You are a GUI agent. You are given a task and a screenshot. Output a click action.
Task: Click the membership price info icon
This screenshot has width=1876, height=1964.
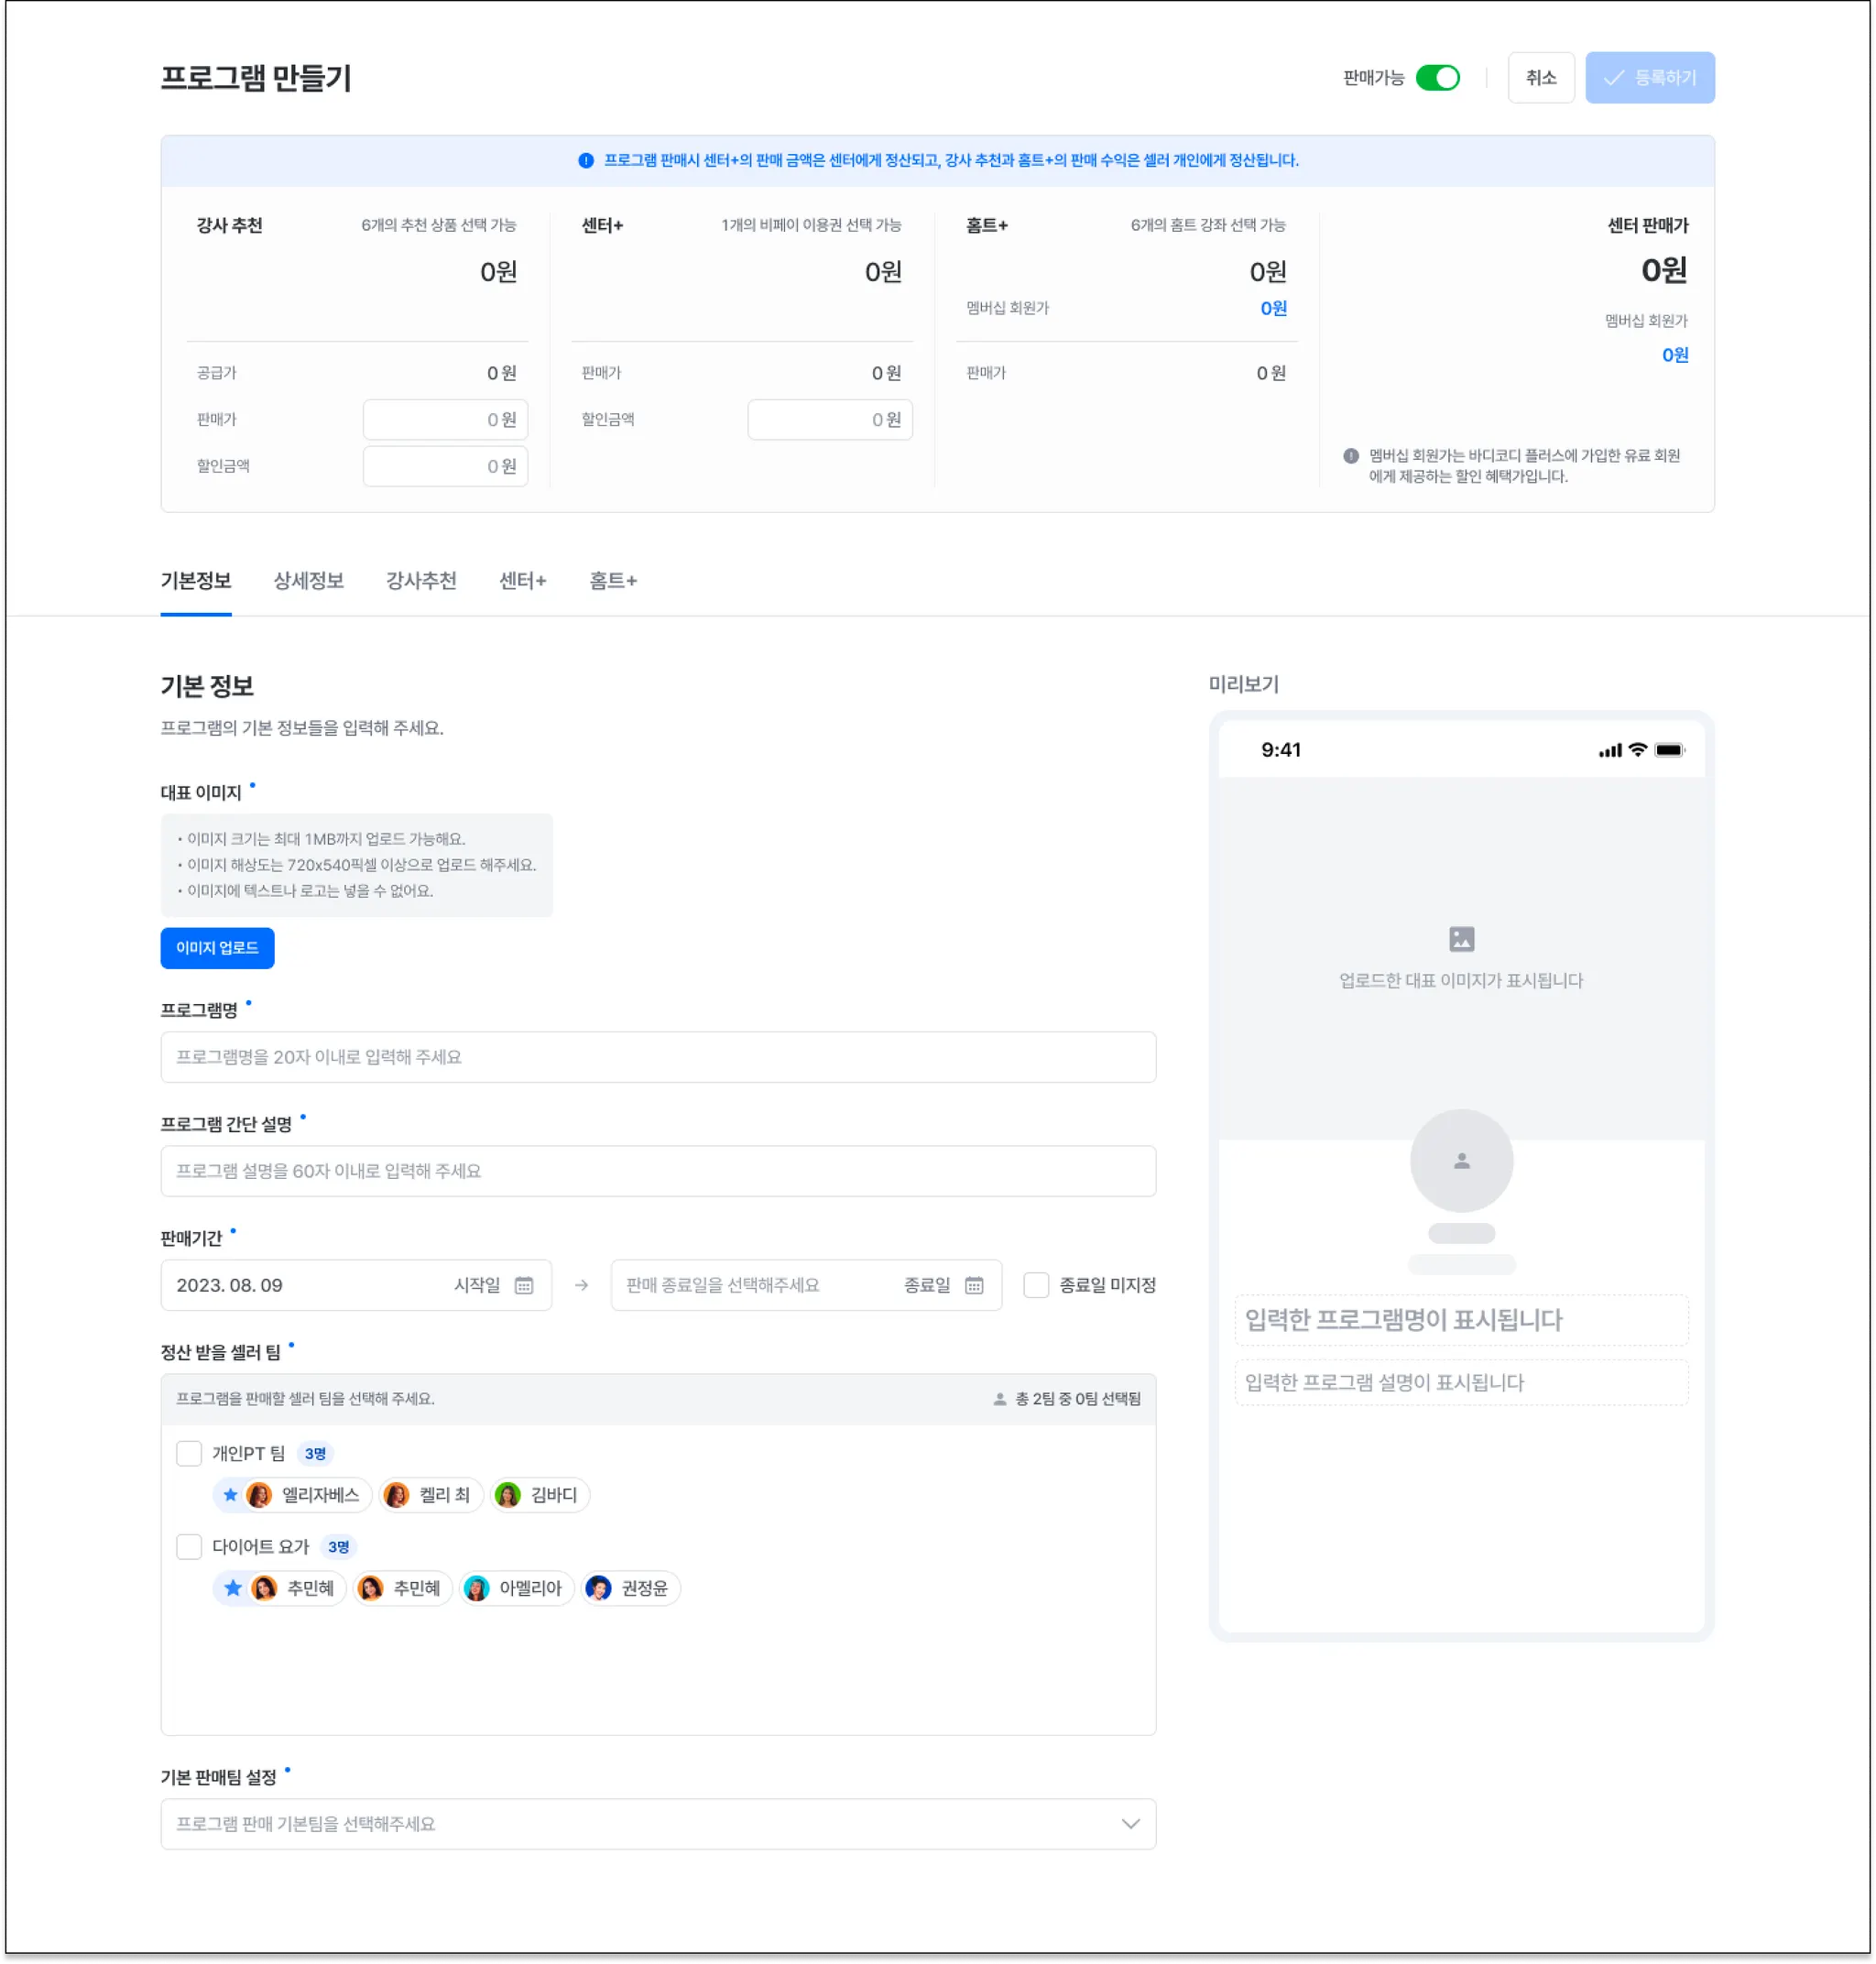1351,456
